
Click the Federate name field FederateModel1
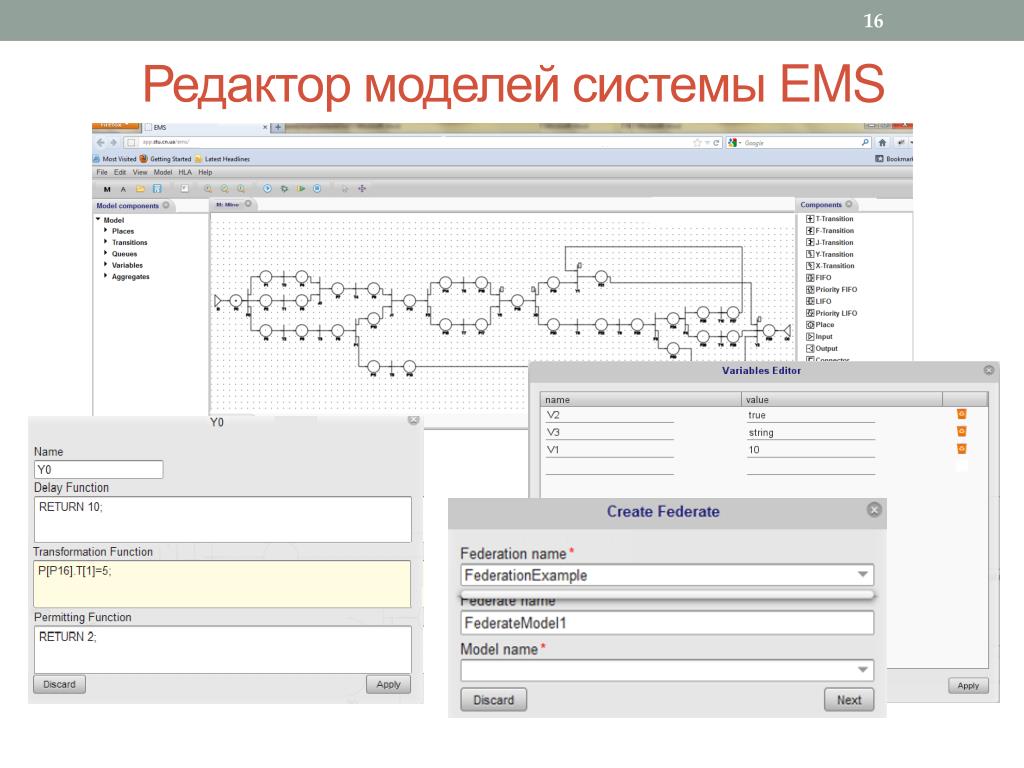pos(667,623)
